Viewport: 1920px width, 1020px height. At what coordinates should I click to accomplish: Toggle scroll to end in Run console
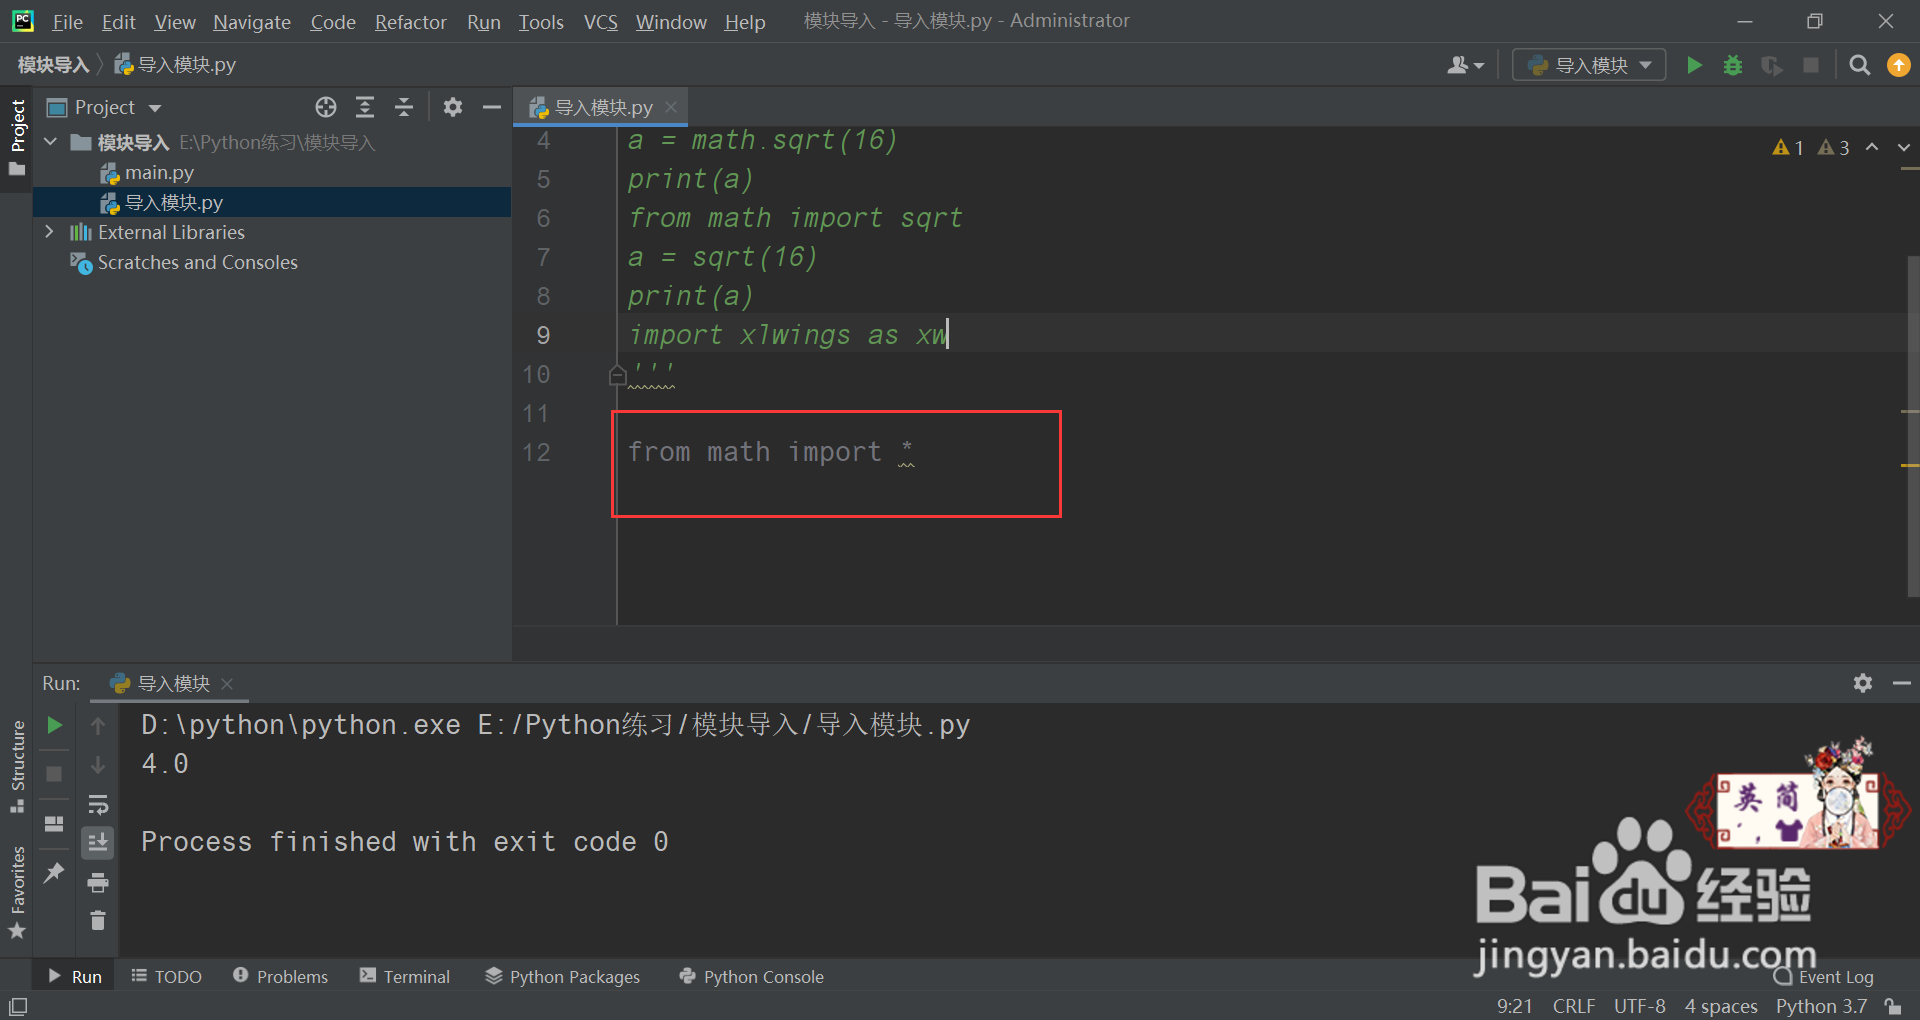tap(98, 843)
